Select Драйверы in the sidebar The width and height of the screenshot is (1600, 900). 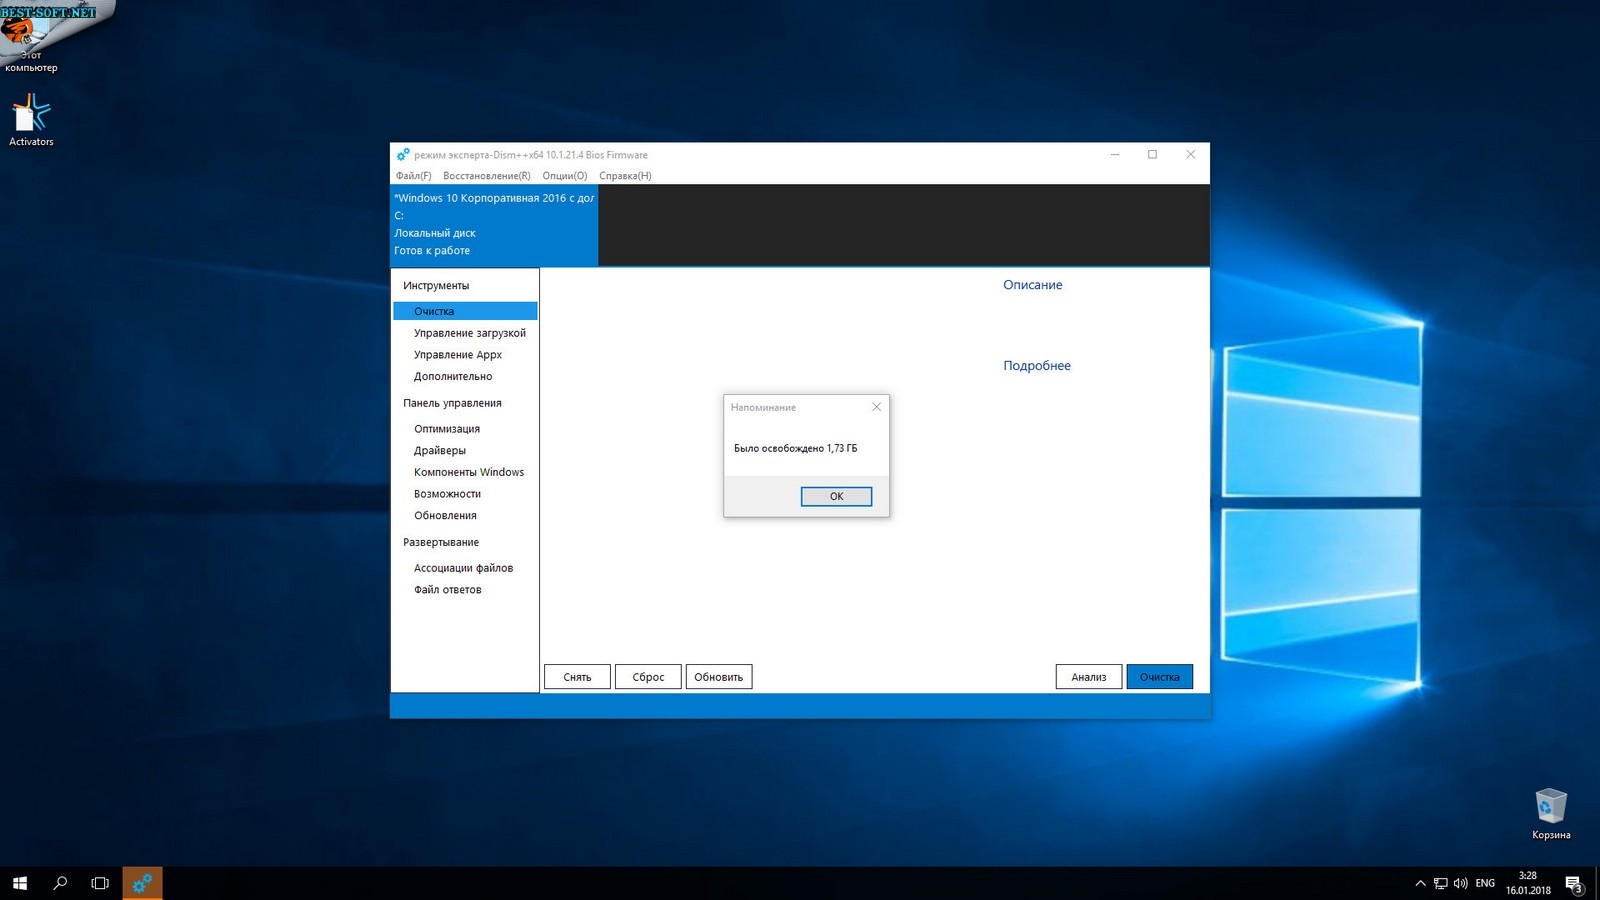pyautogui.click(x=440, y=450)
